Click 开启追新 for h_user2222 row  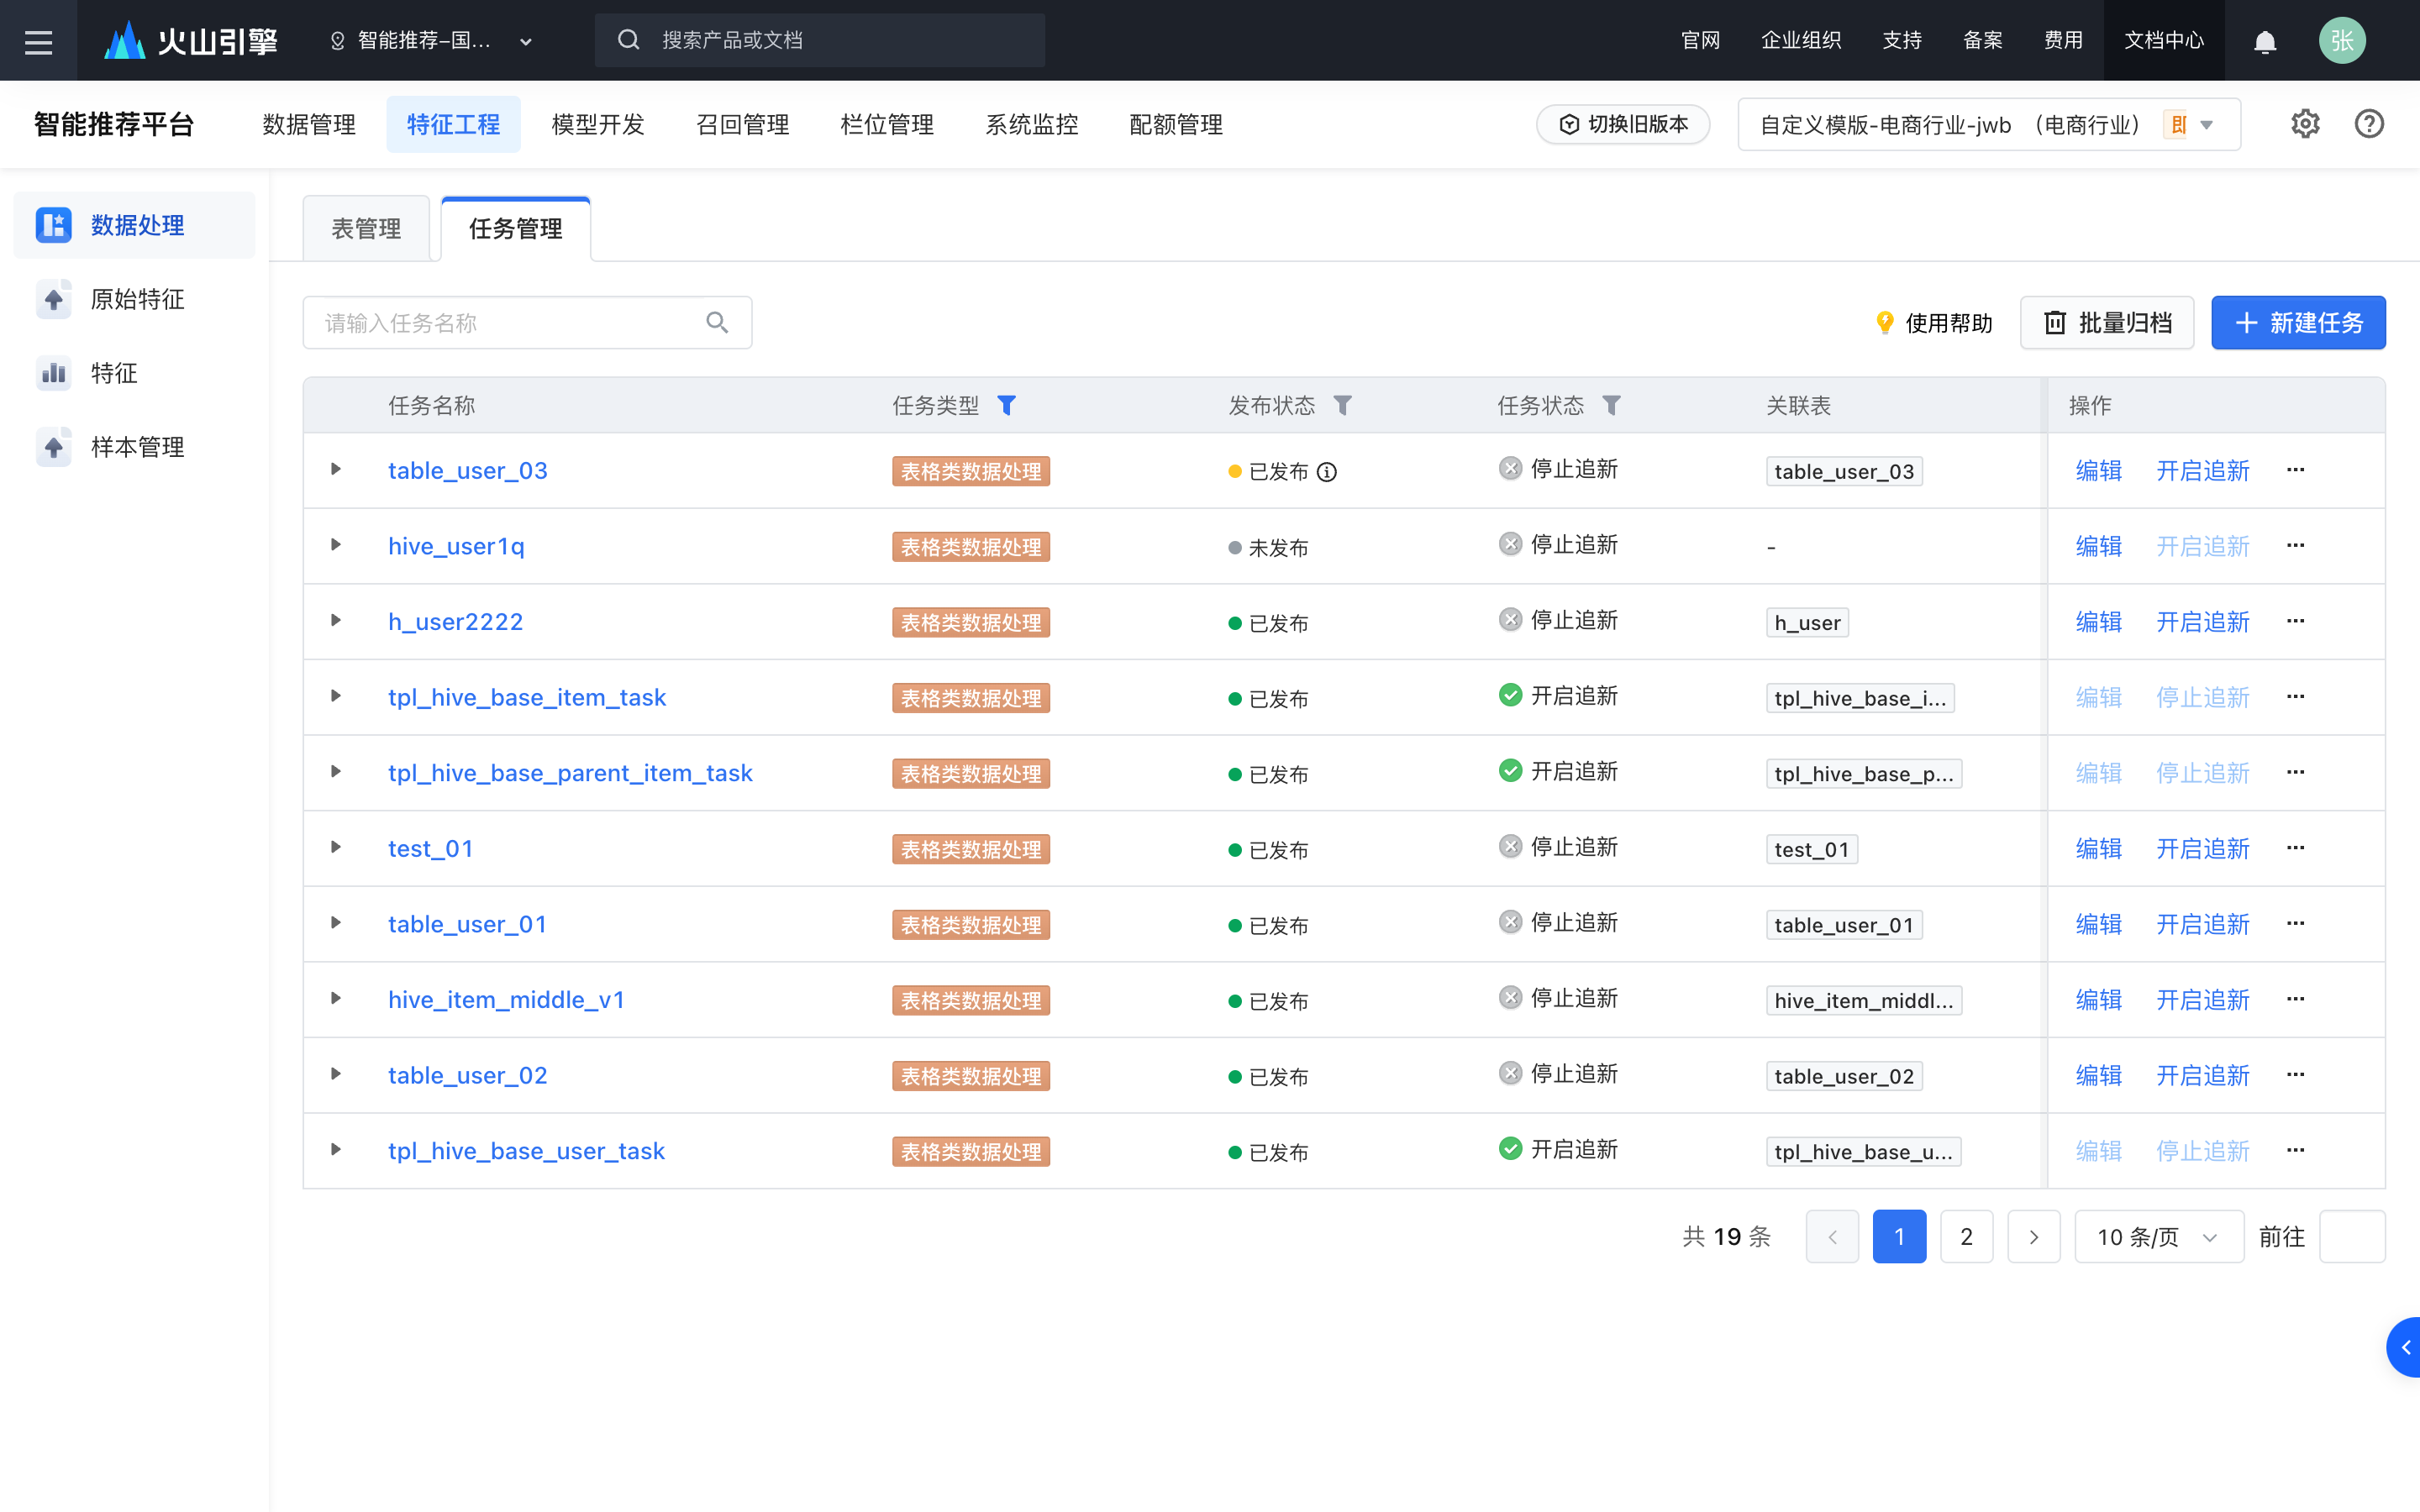pos(2202,622)
